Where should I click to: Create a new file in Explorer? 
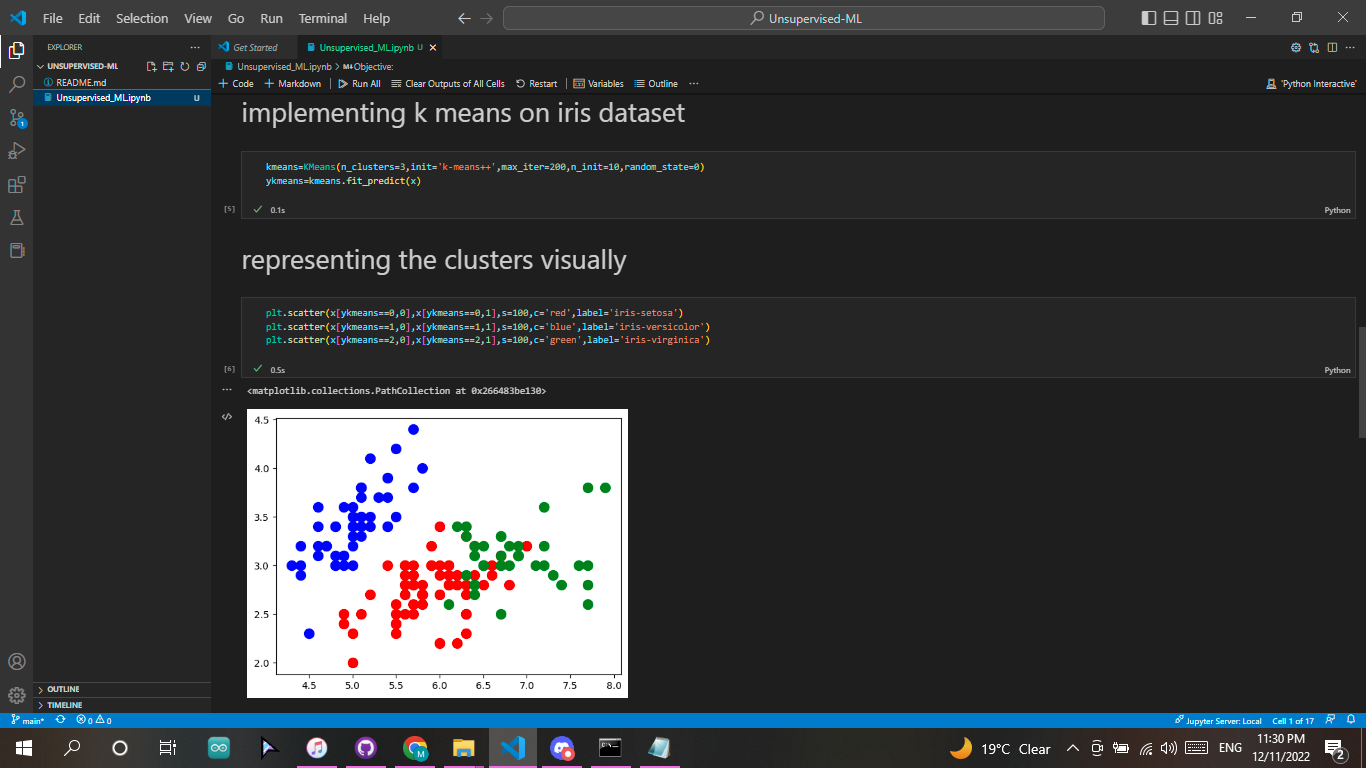pos(151,65)
